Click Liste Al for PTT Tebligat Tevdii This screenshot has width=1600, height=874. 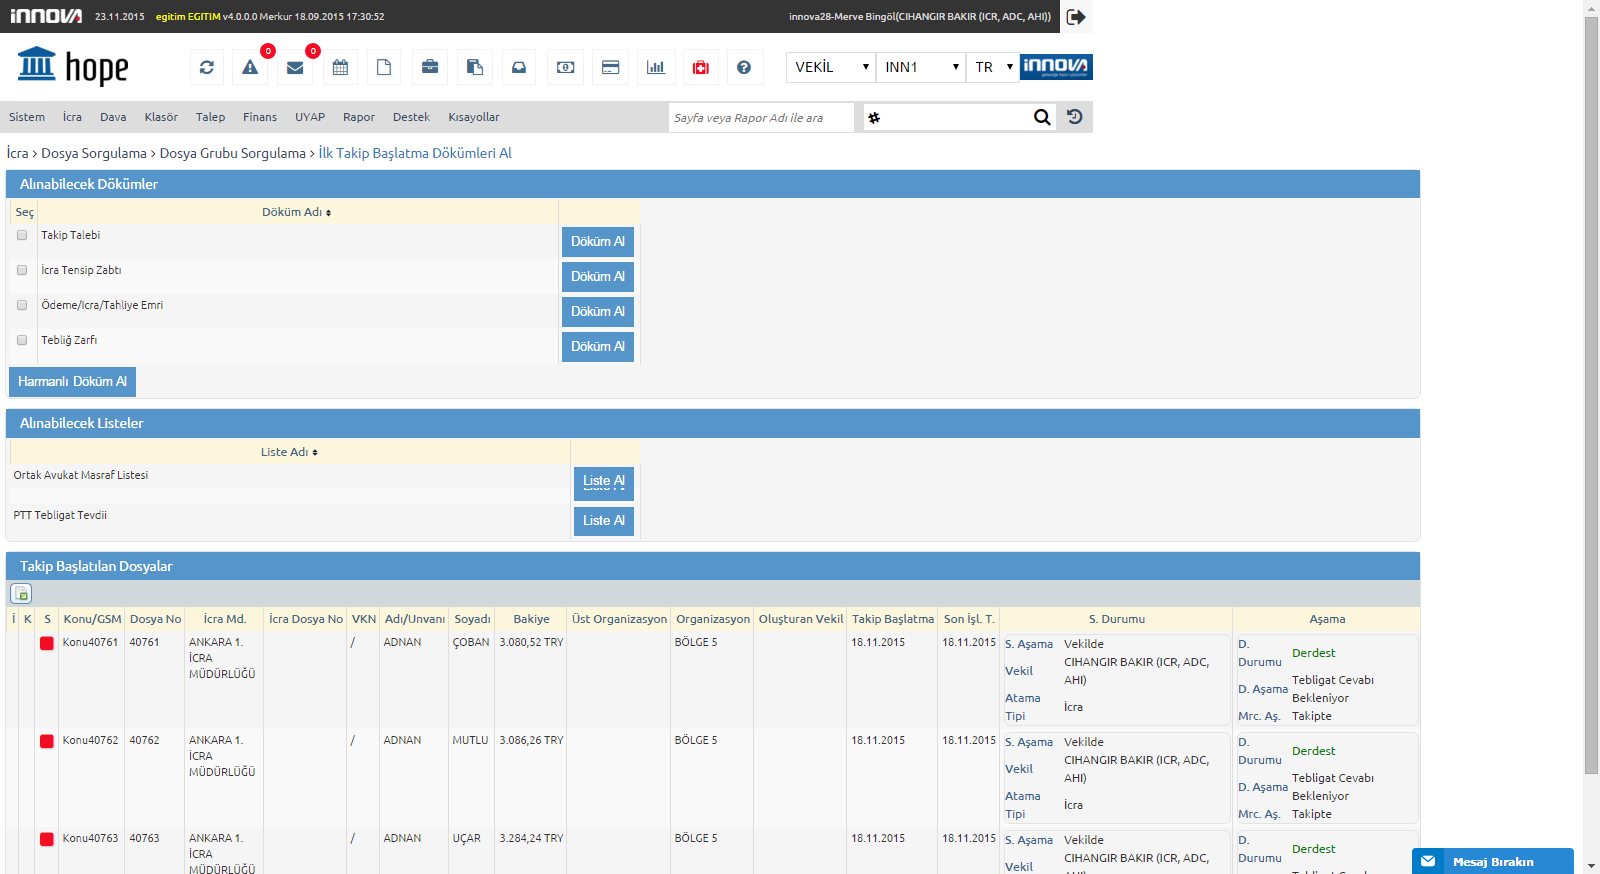tap(604, 521)
